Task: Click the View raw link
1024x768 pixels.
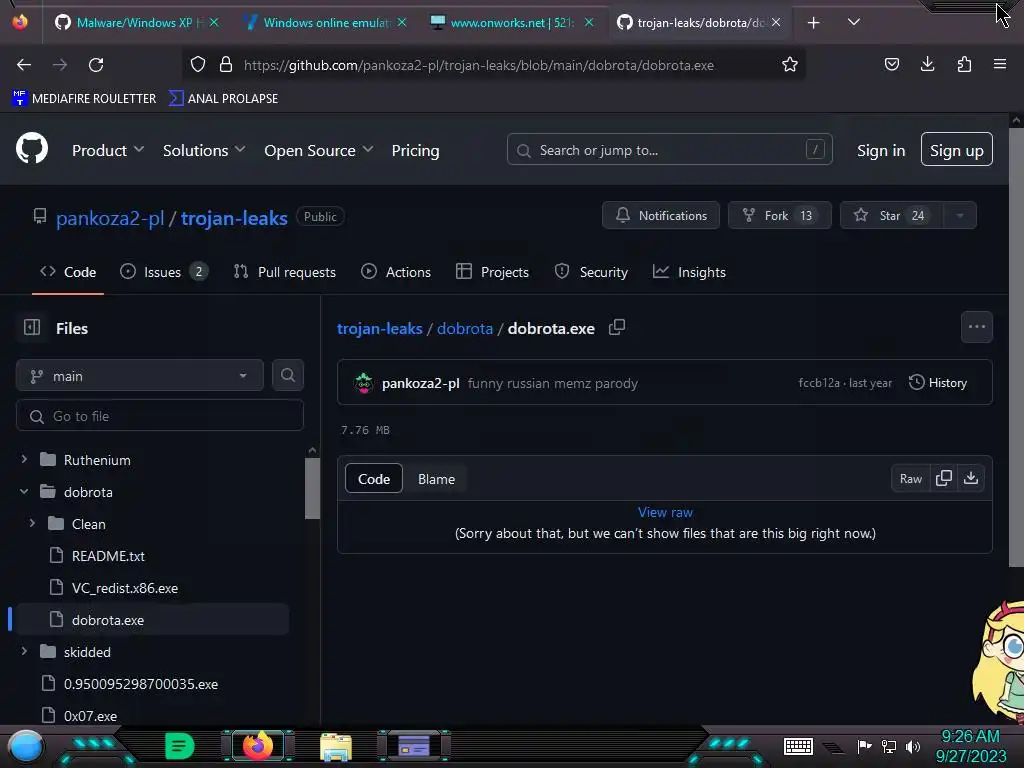Action: pos(665,512)
